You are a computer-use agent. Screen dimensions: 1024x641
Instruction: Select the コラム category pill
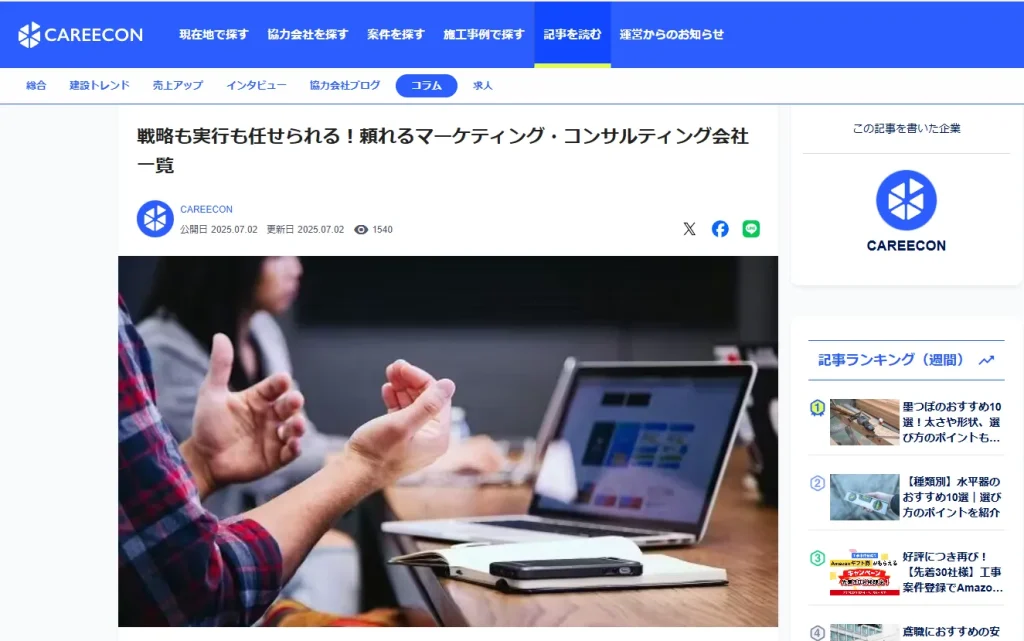tap(426, 86)
